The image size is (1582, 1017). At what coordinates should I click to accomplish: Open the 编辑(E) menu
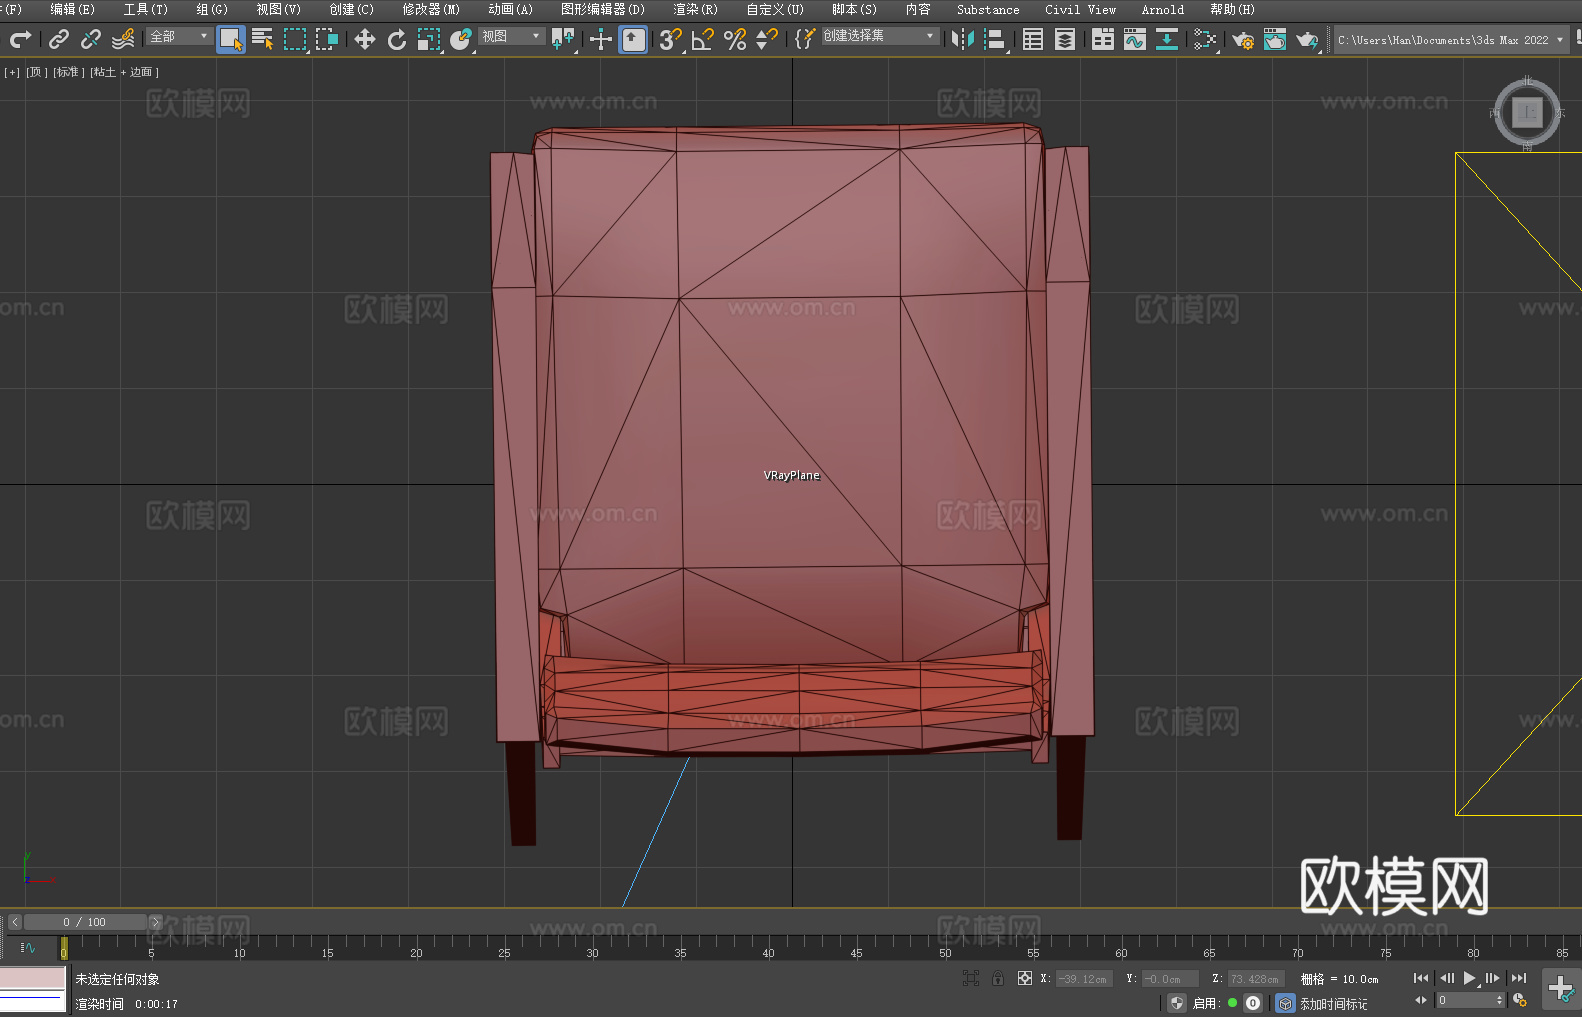point(73,9)
